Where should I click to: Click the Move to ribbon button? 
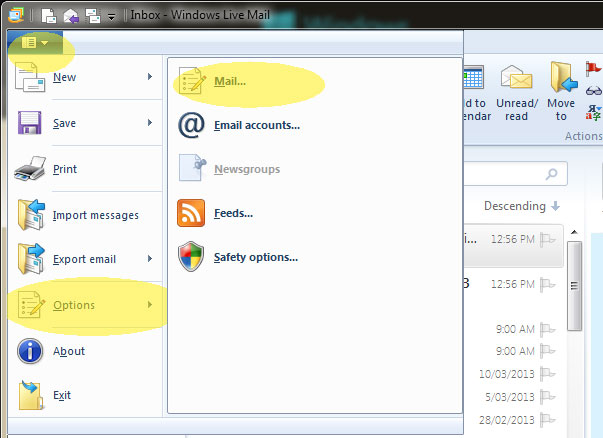[x=561, y=92]
